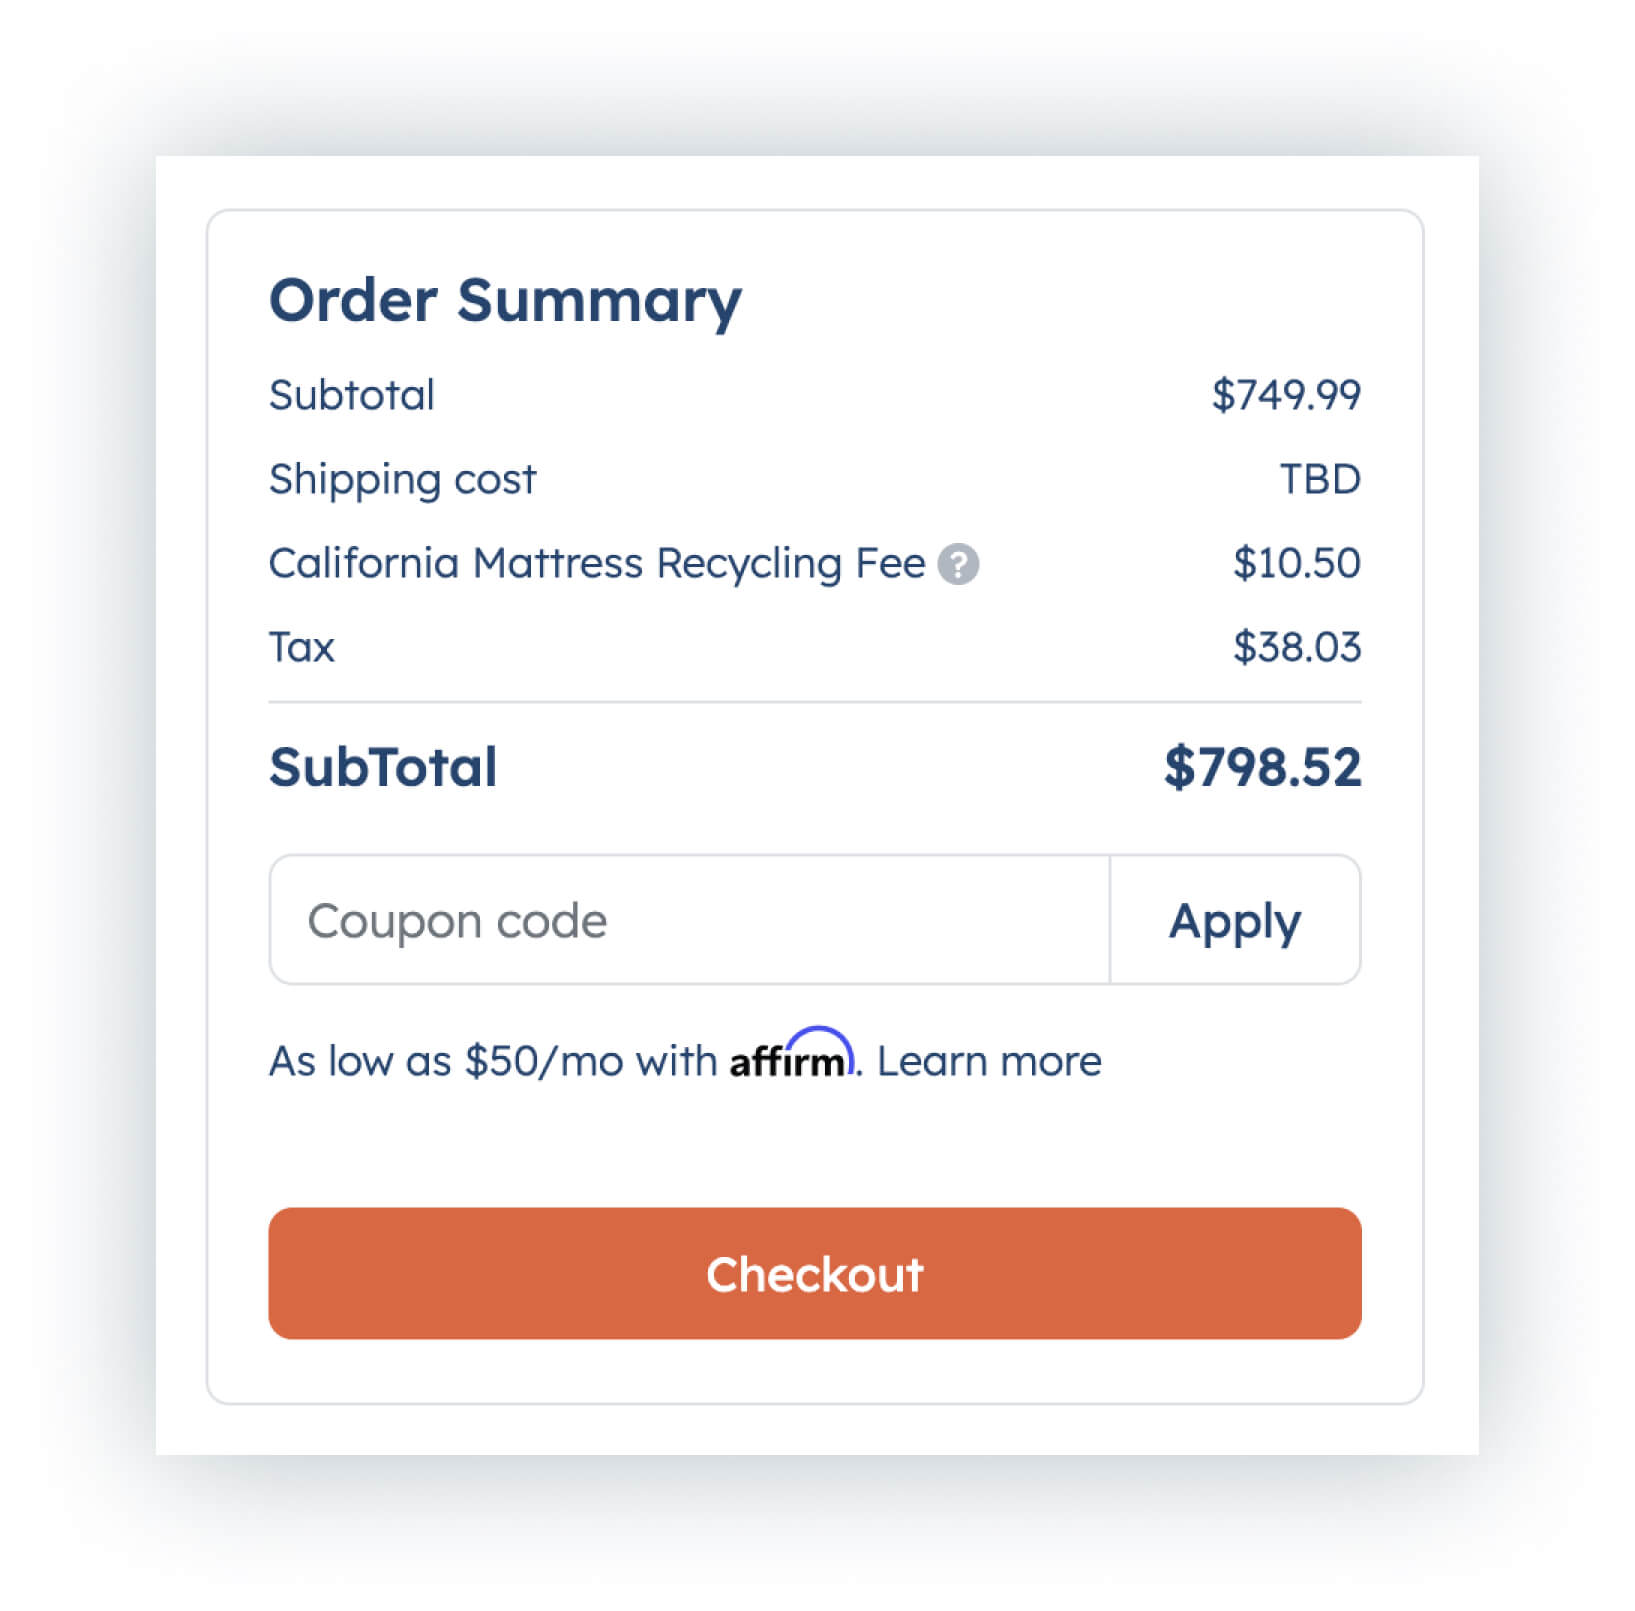Viewport: 1635px width, 1611px height.
Task: Click the recycling fee help question mark icon
Action: coord(957,564)
